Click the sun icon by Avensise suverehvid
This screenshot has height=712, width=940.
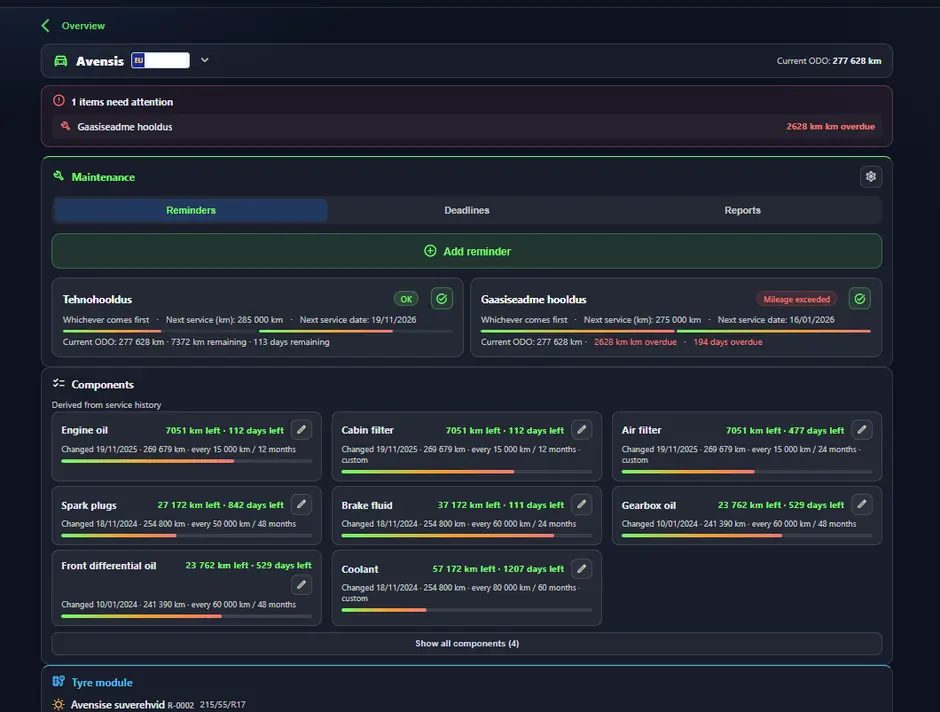(x=58, y=705)
